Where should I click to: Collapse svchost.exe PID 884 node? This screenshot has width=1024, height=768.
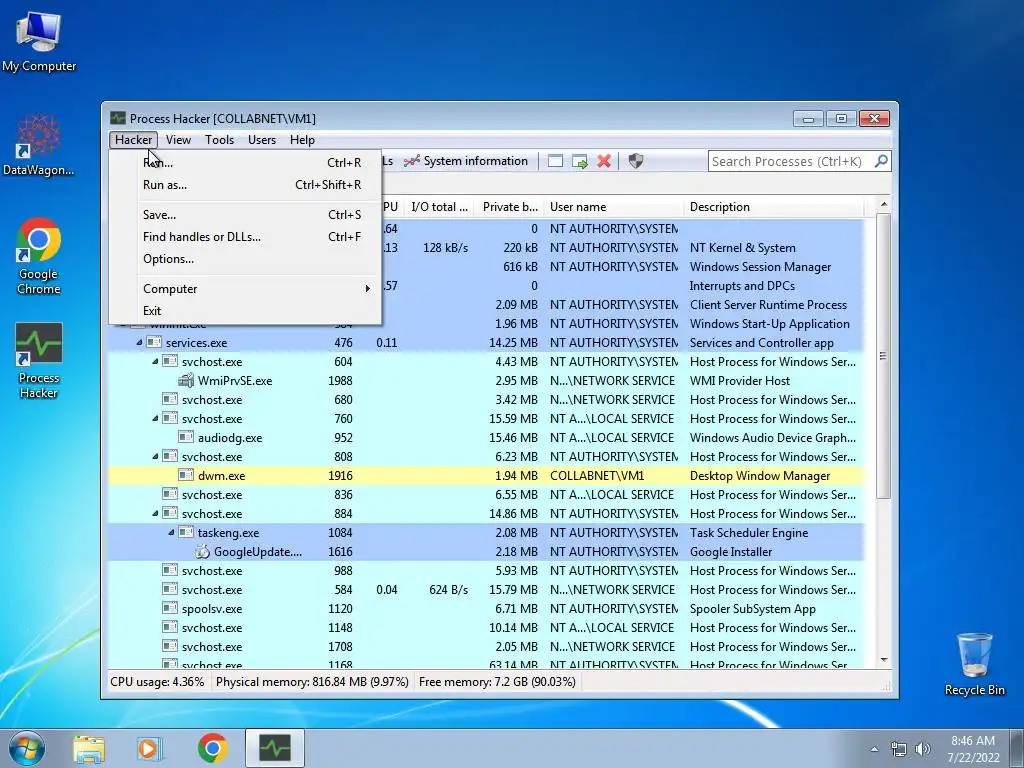(155, 513)
